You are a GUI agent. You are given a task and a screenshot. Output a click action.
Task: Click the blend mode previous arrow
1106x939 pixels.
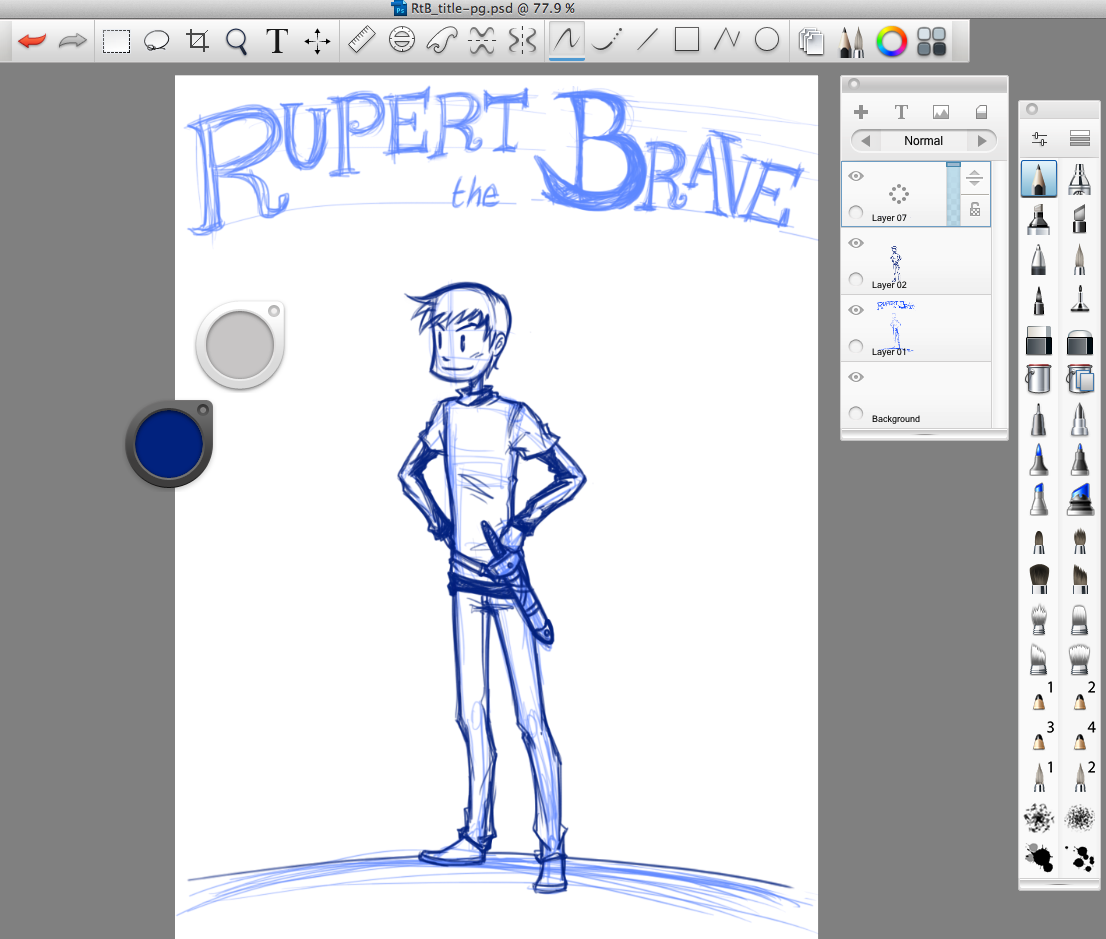pos(865,141)
